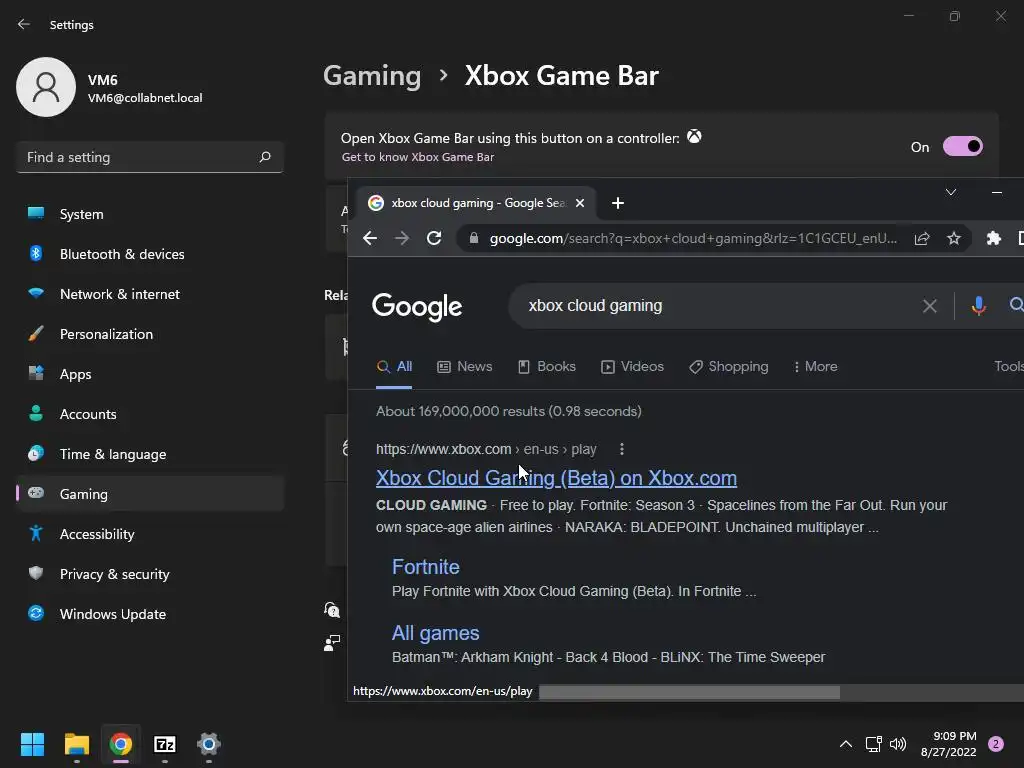The width and height of the screenshot is (1024, 768).
Task: Select the All search tab
Action: [394, 366]
